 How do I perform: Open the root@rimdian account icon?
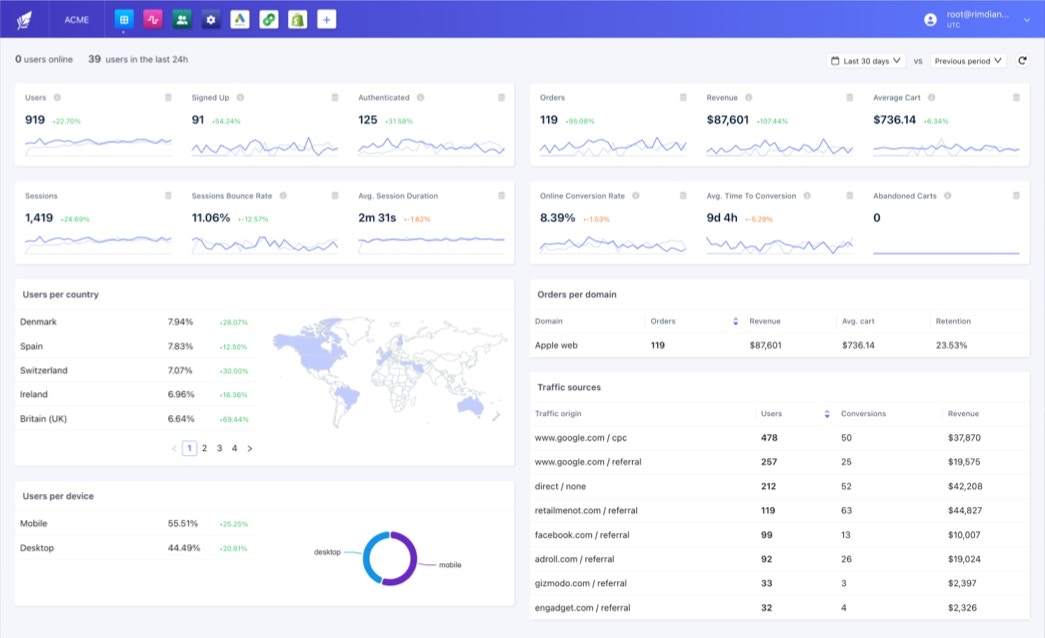928,18
